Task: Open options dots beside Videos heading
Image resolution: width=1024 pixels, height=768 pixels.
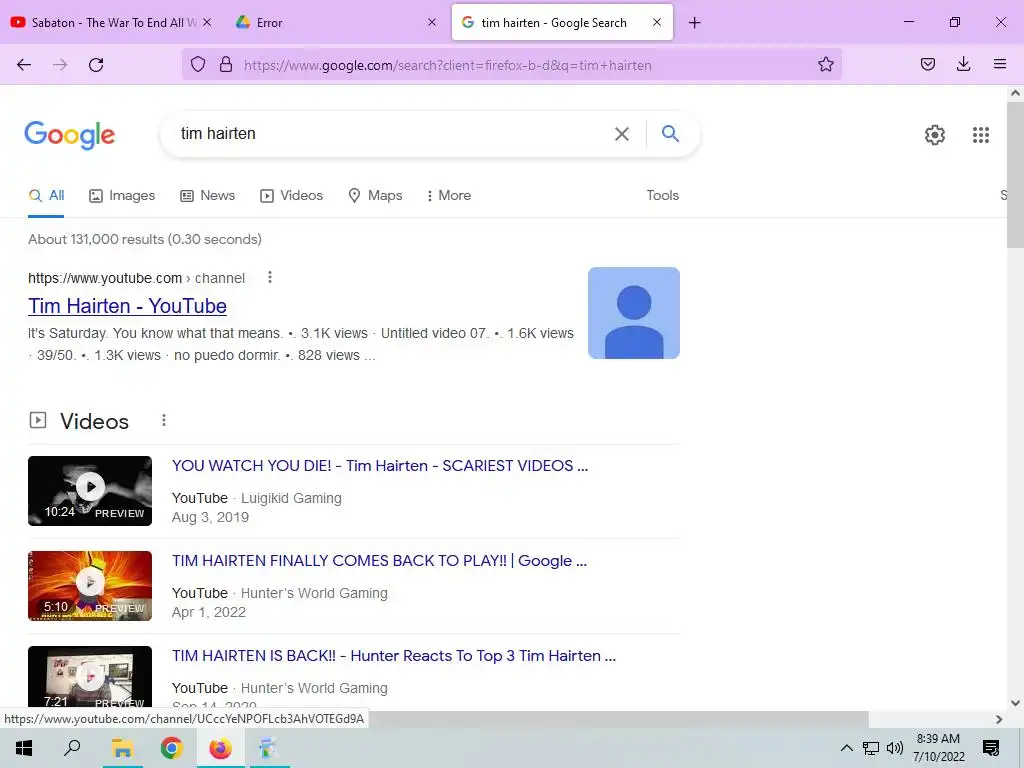Action: click(164, 421)
